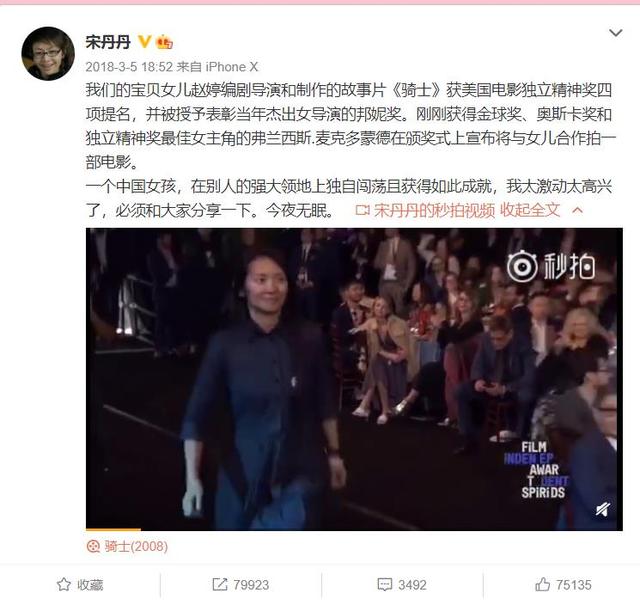Favorite the post with 收藏 star
Image resolution: width=640 pixels, height=605 pixels.
point(80,585)
